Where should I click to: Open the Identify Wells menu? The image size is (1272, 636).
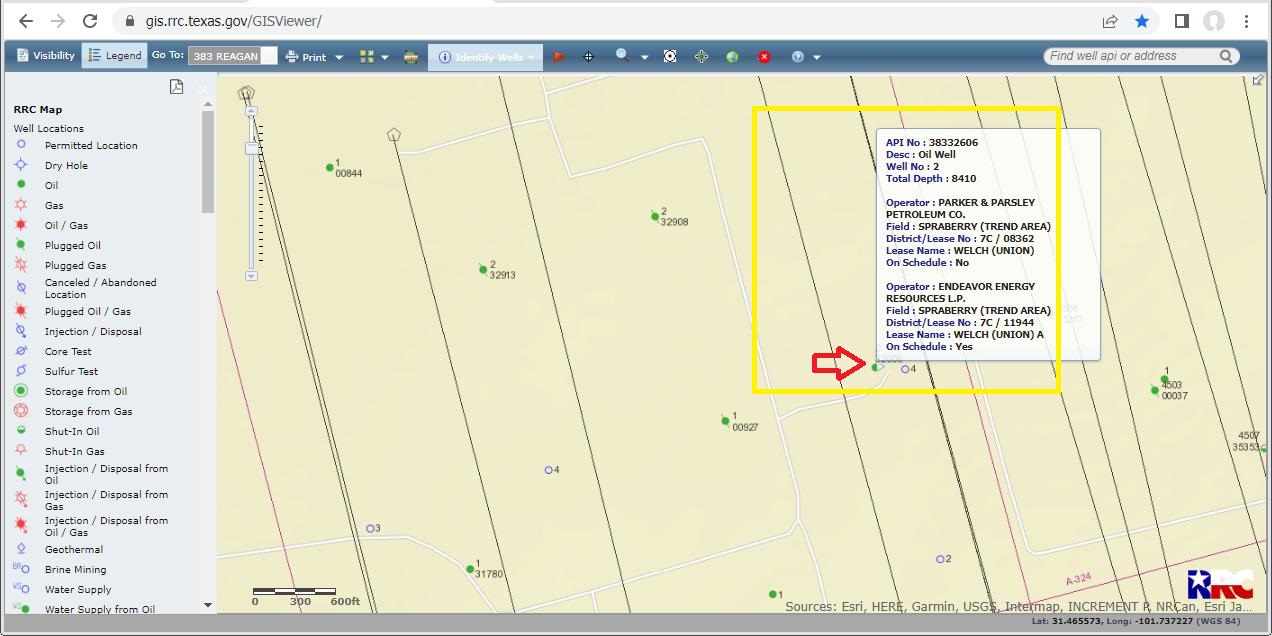point(486,57)
